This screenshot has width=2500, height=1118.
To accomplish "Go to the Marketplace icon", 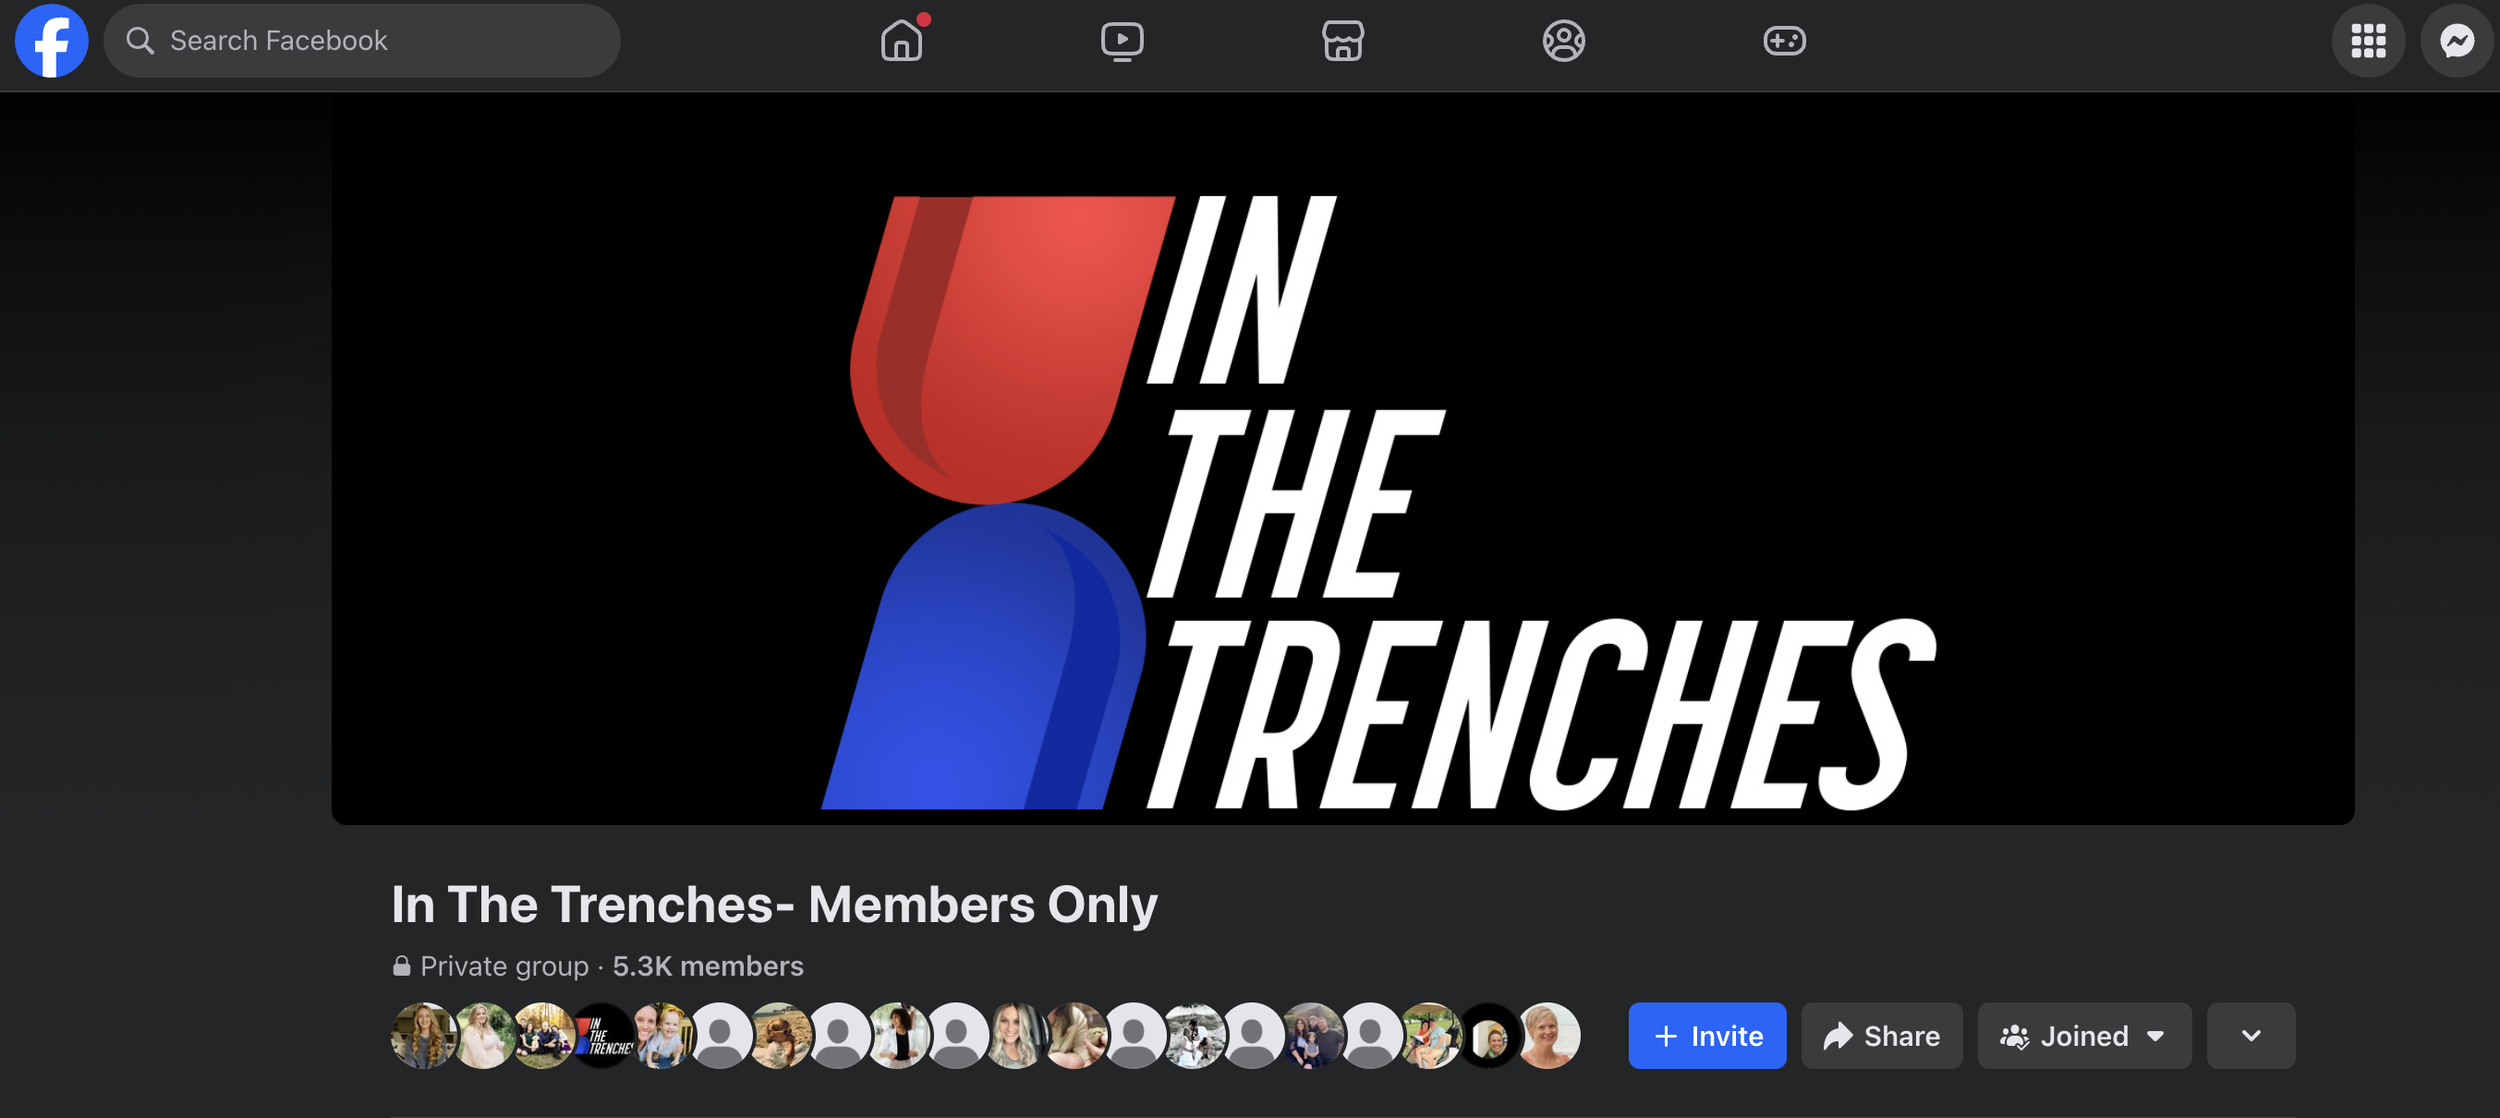I will point(1343,41).
